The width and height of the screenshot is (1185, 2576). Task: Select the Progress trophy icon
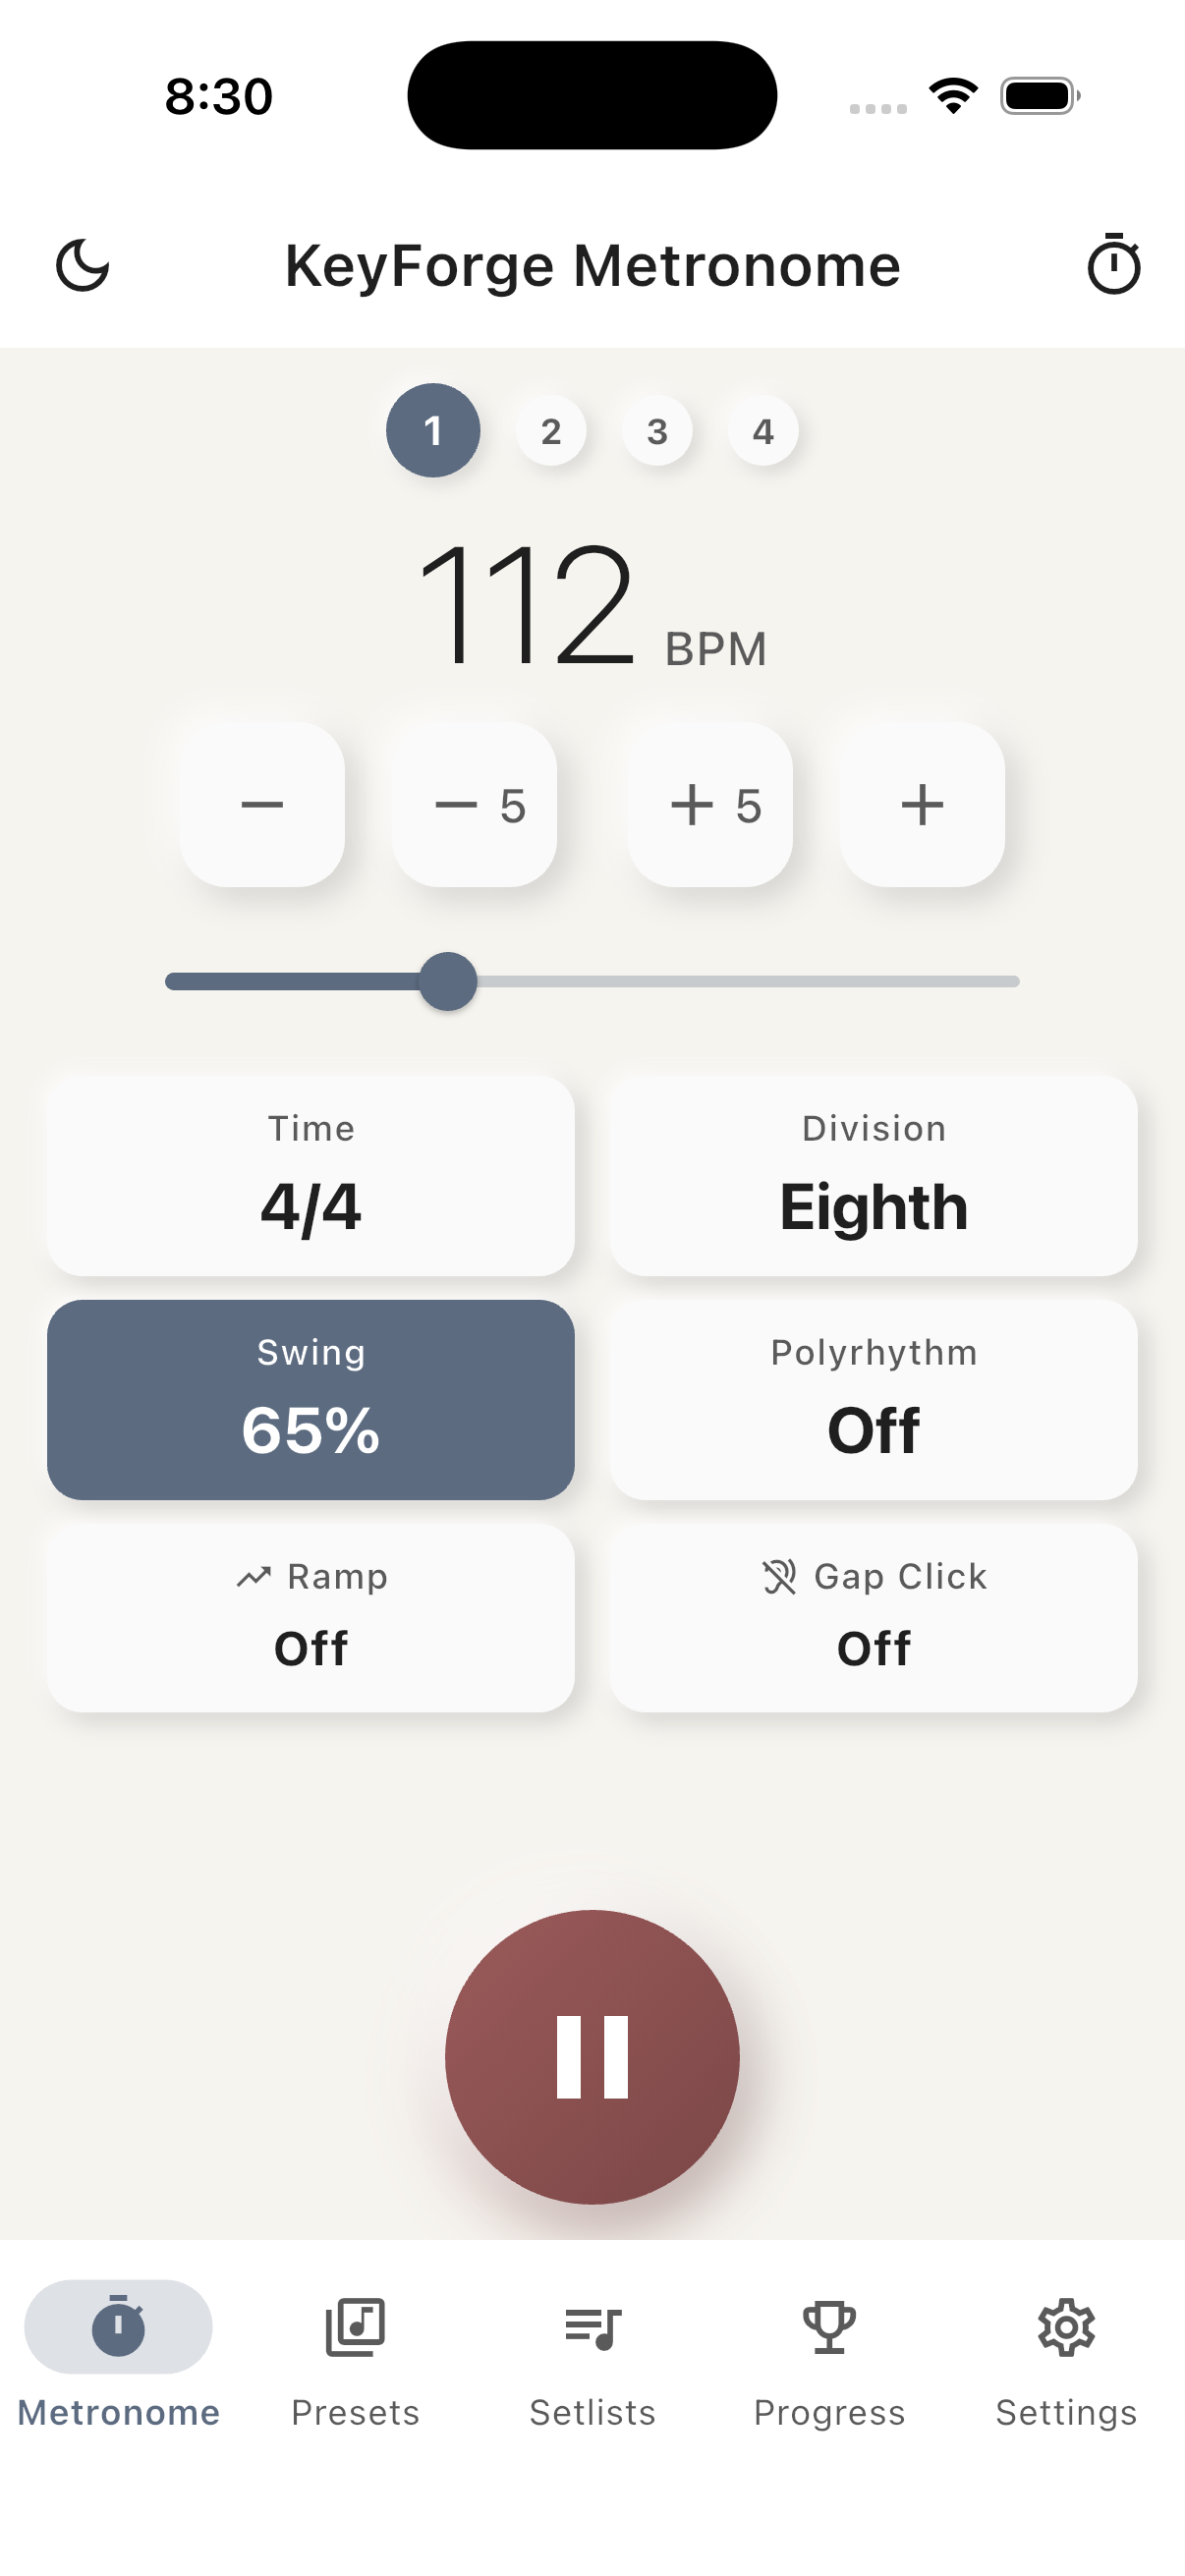click(x=829, y=2328)
